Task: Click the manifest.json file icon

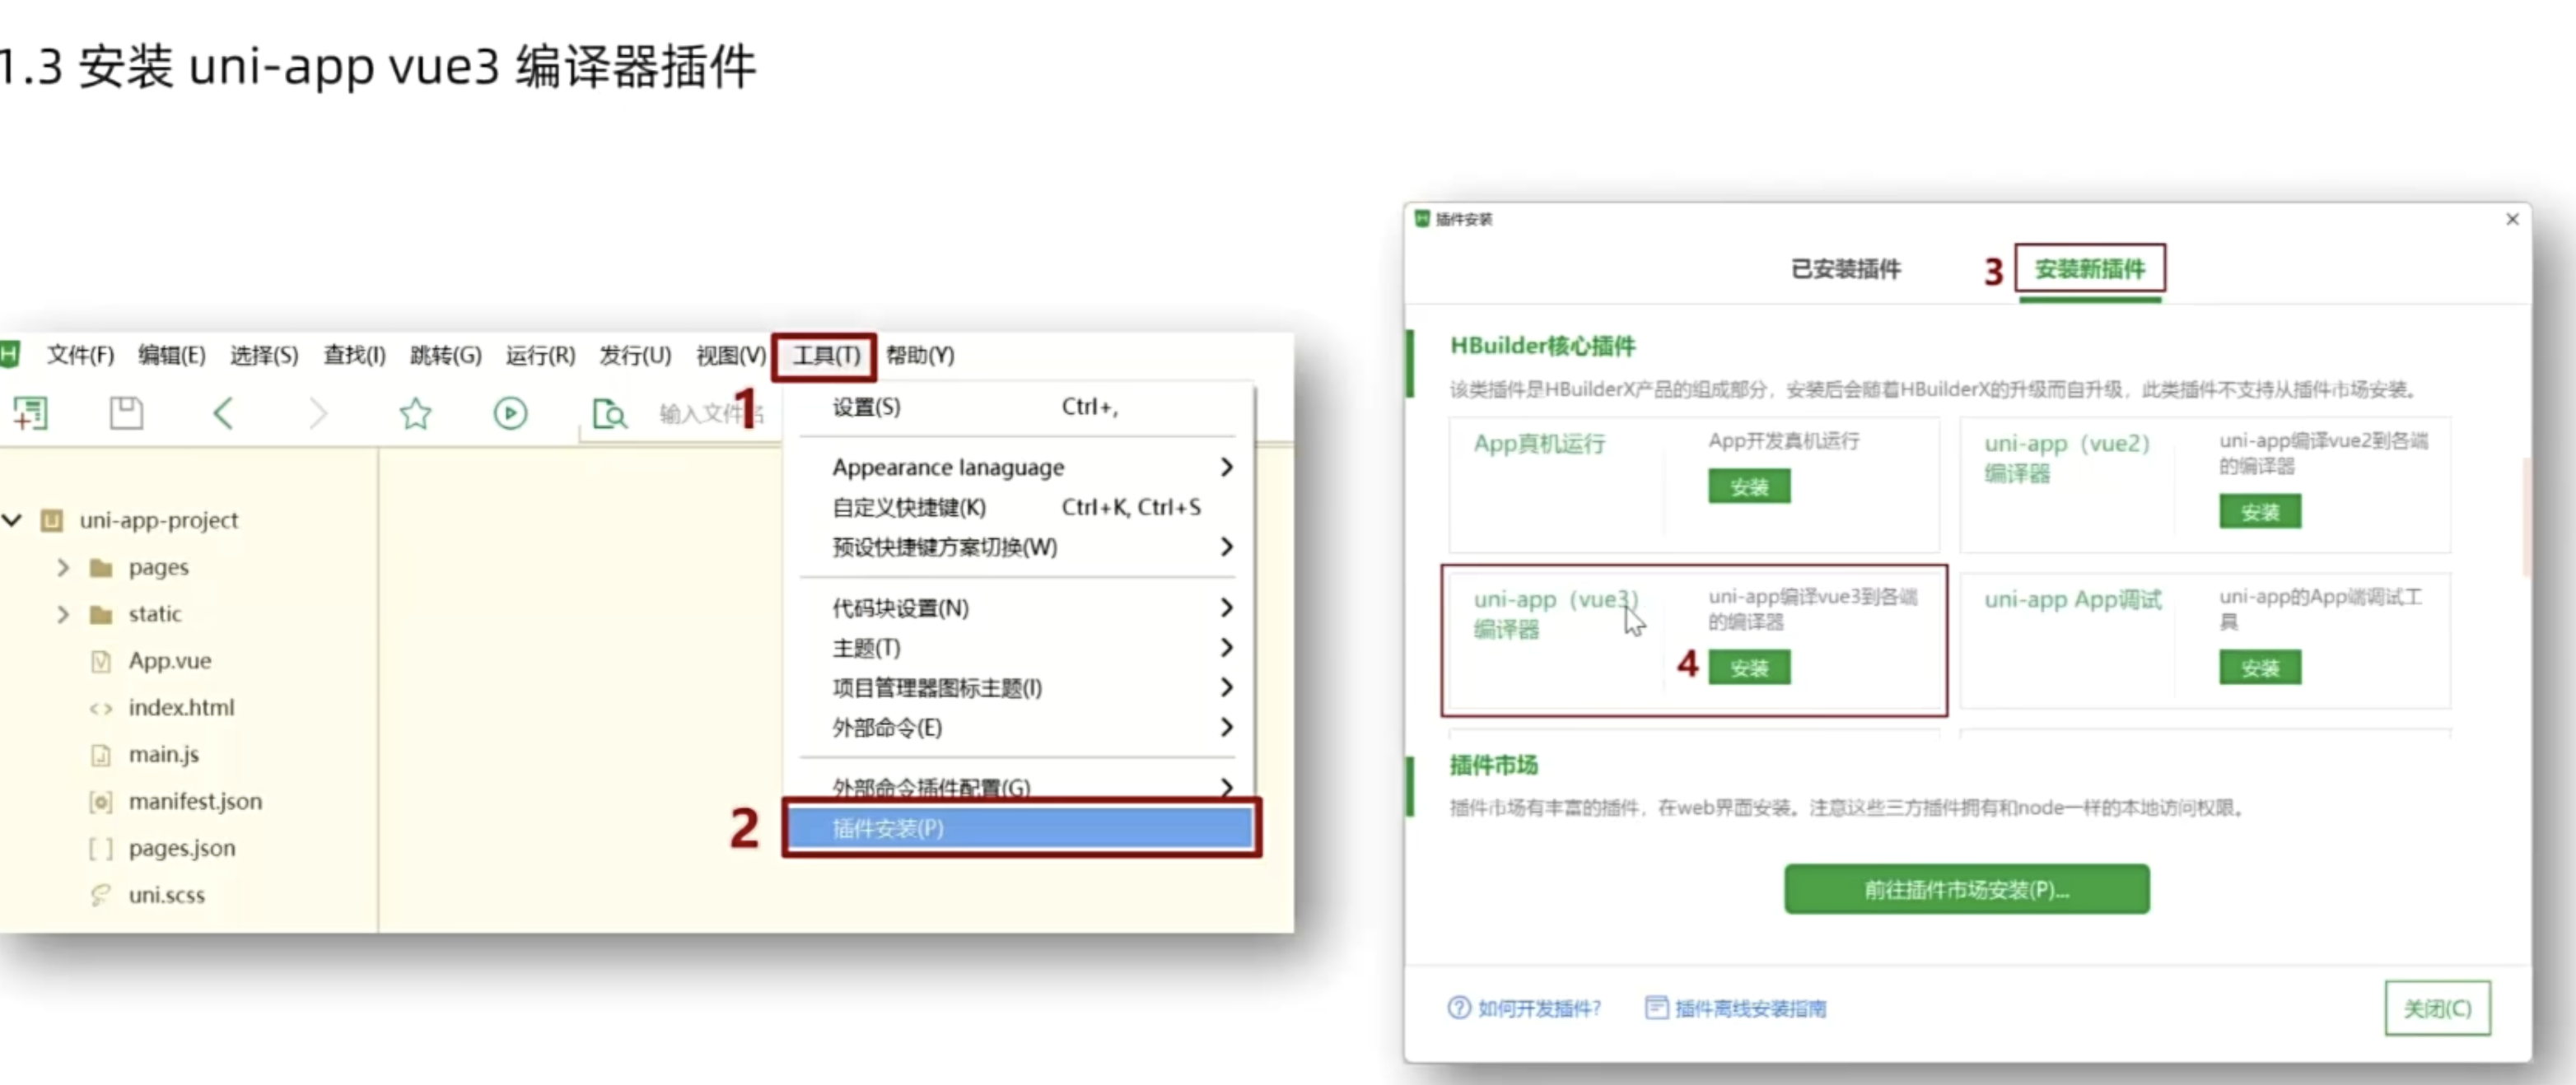Action: click(x=101, y=802)
